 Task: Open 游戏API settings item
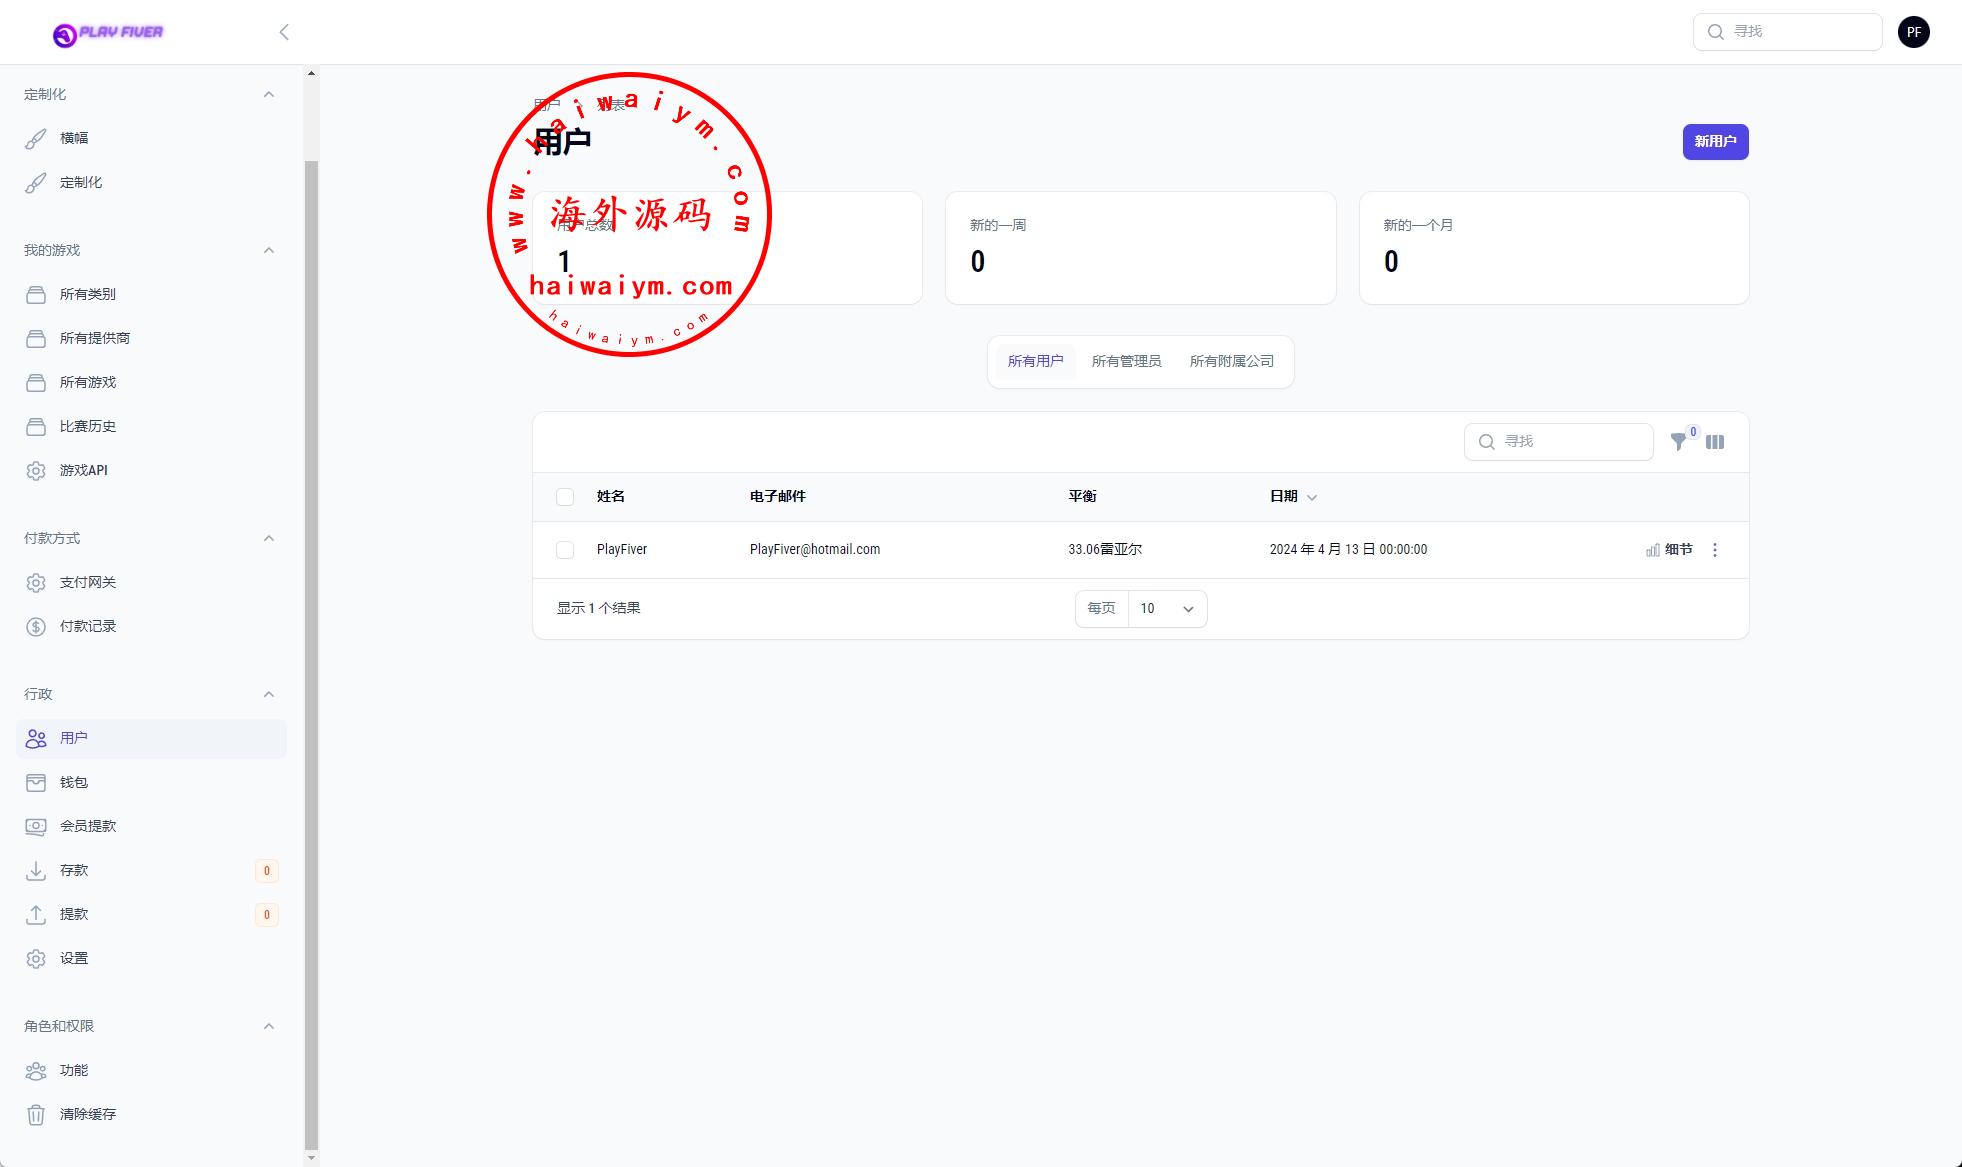point(83,470)
